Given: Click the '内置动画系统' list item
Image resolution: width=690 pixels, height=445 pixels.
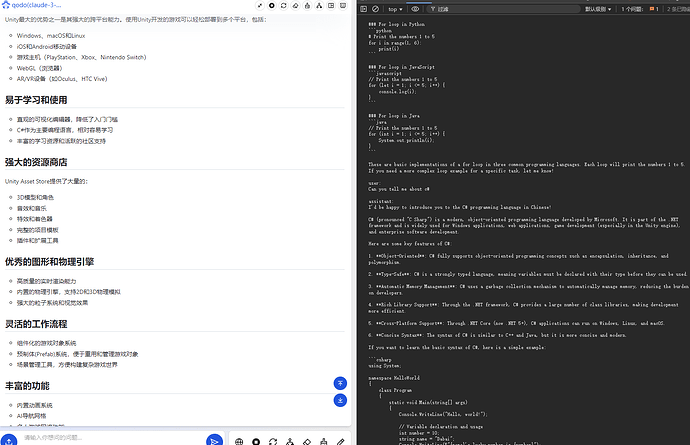Looking at the screenshot, I should pos(34,405).
